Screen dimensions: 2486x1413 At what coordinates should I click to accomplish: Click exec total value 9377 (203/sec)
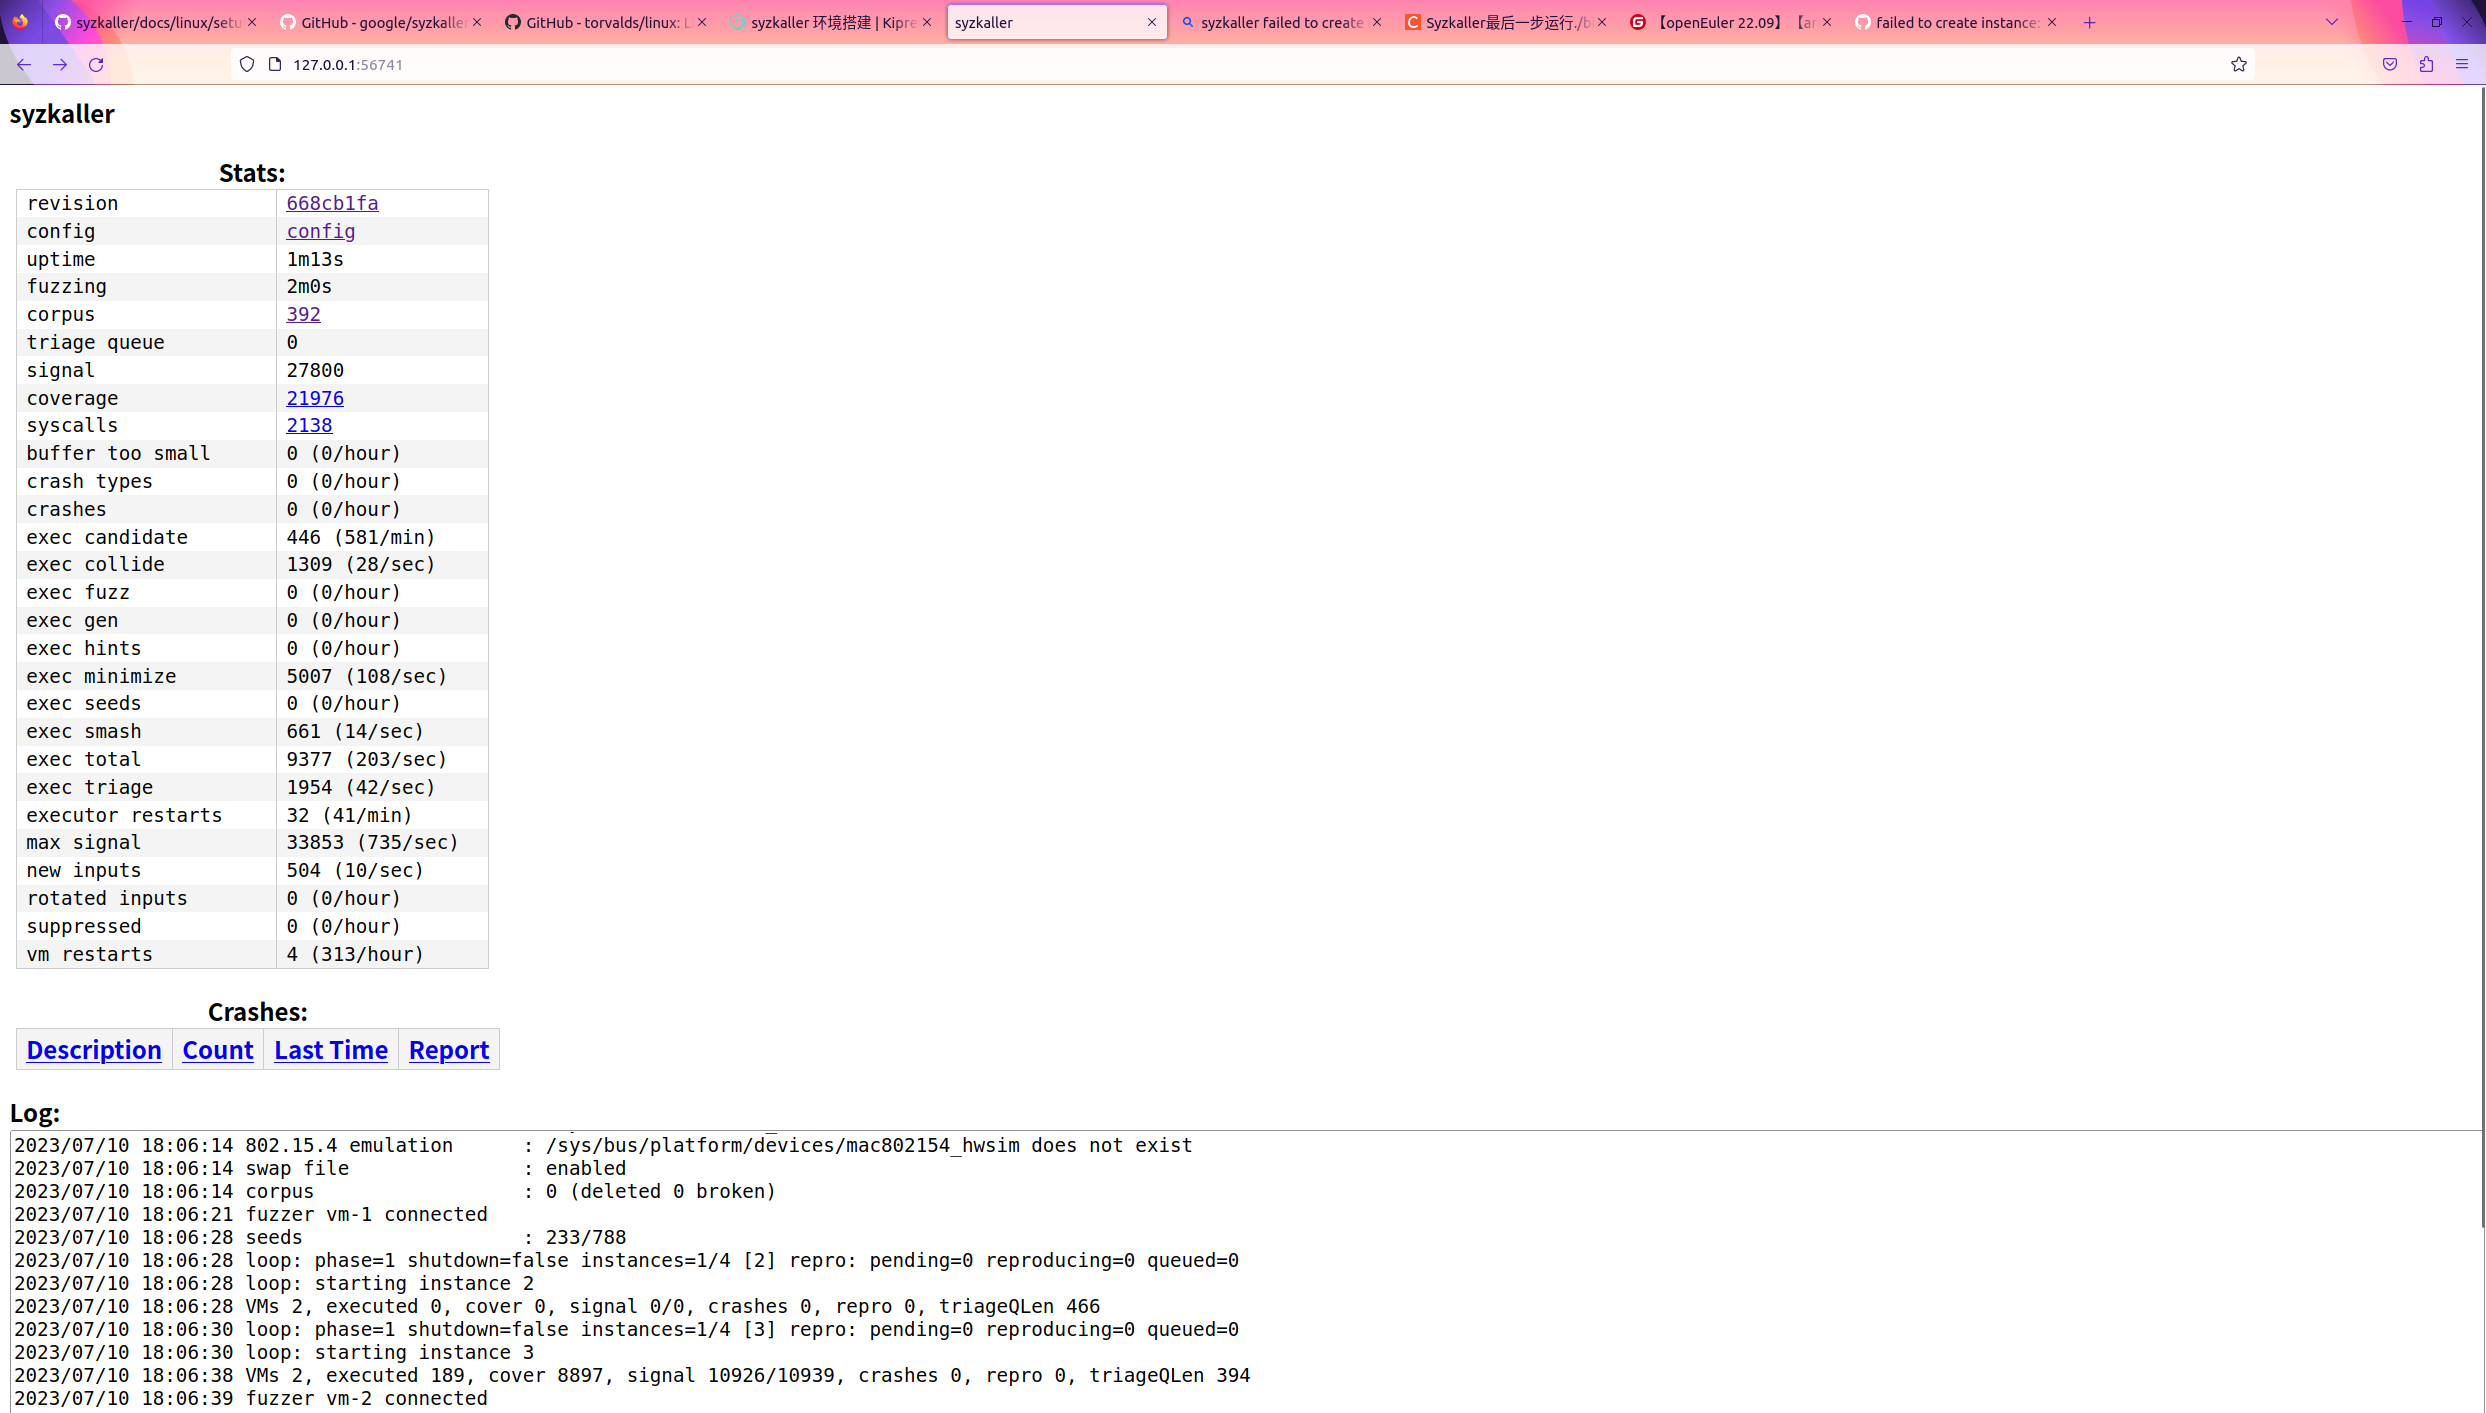click(x=366, y=759)
